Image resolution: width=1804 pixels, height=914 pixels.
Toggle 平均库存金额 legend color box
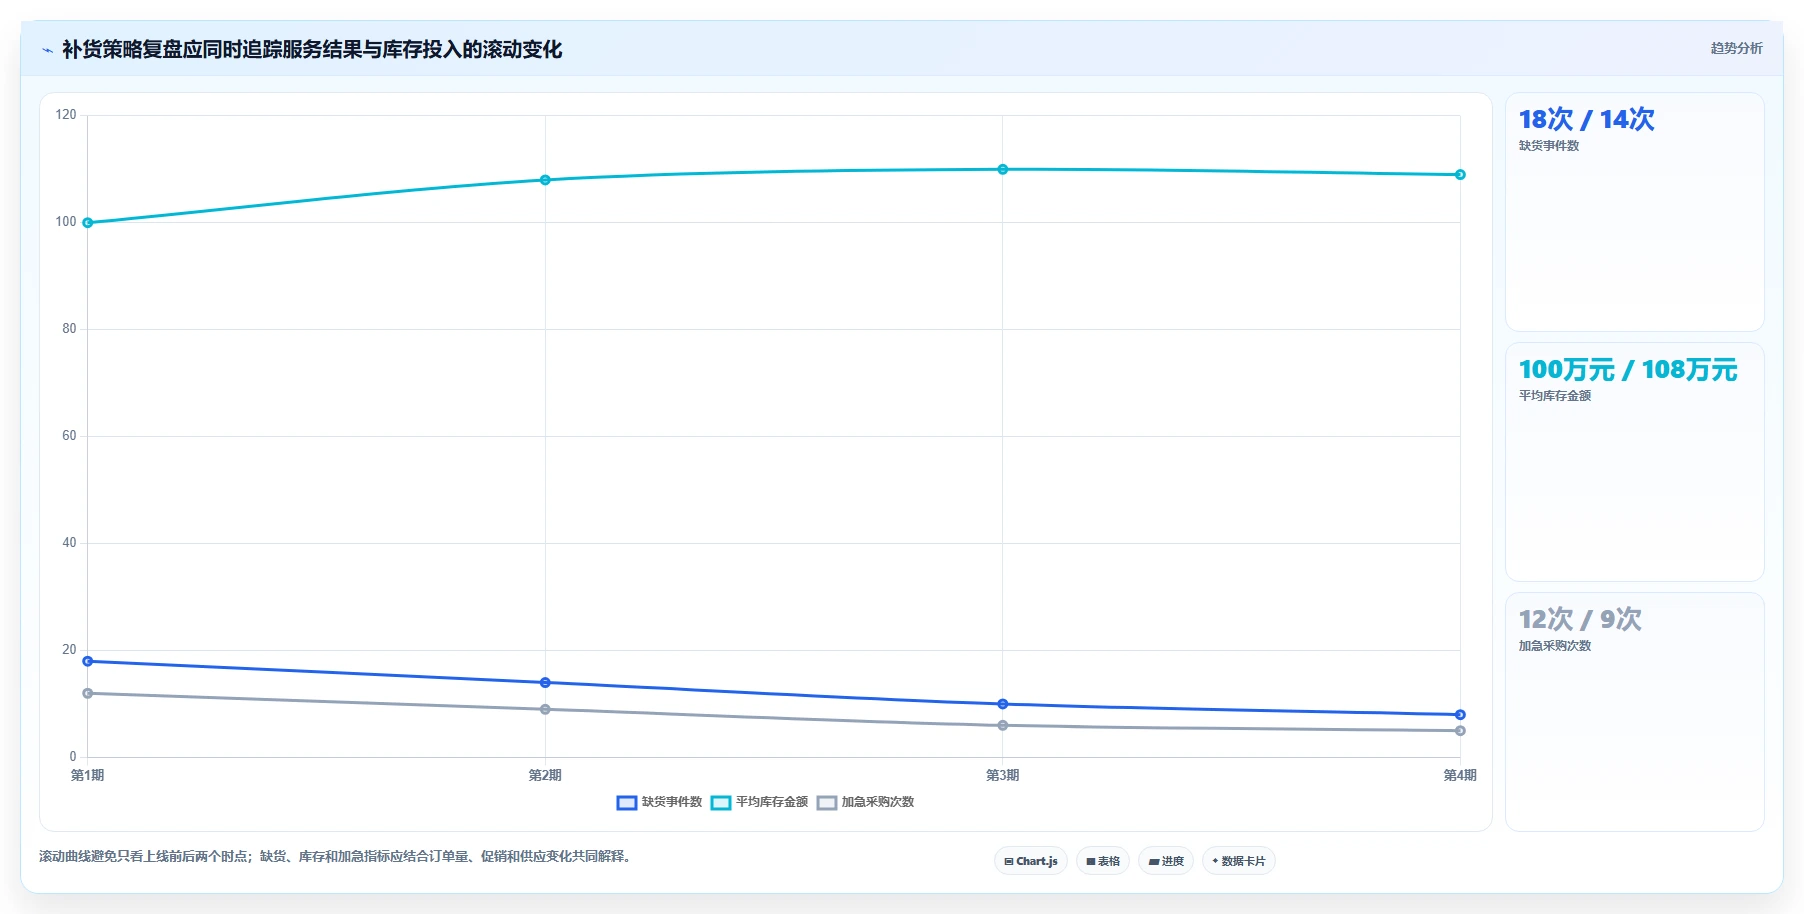point(721,802)
